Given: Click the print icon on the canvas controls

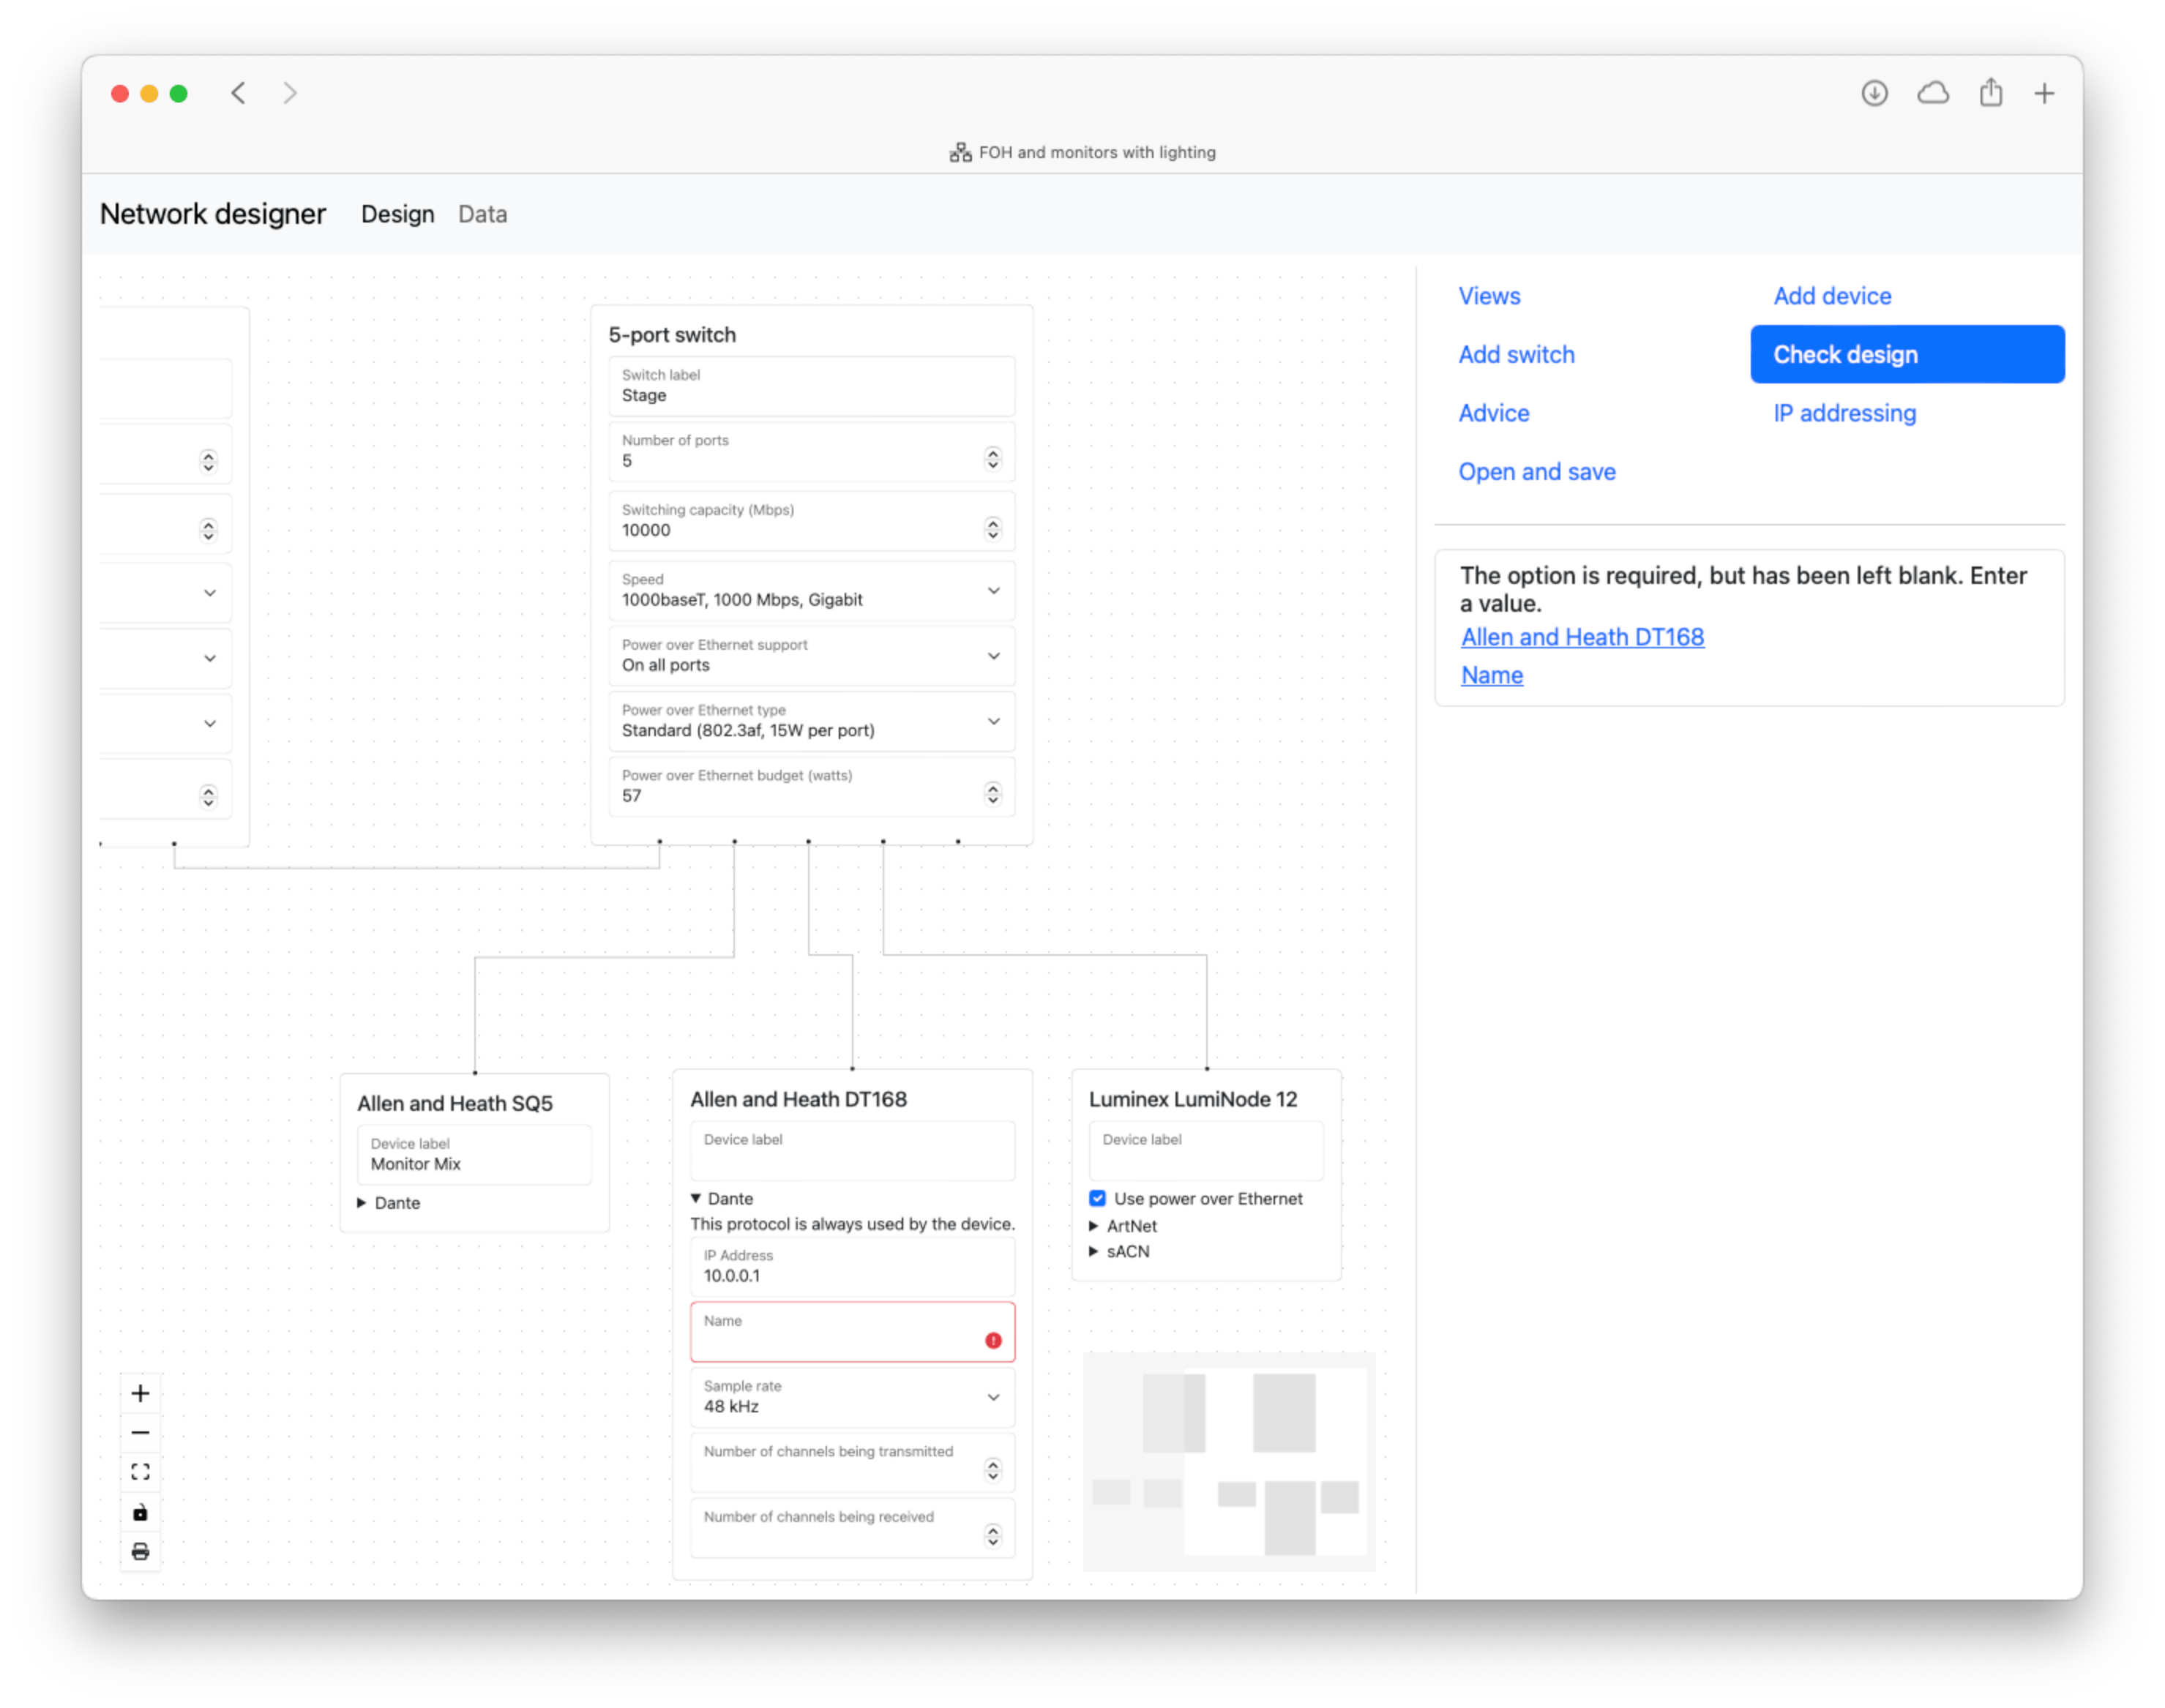Looking at the screenshot, I should tap(140, 1551).
